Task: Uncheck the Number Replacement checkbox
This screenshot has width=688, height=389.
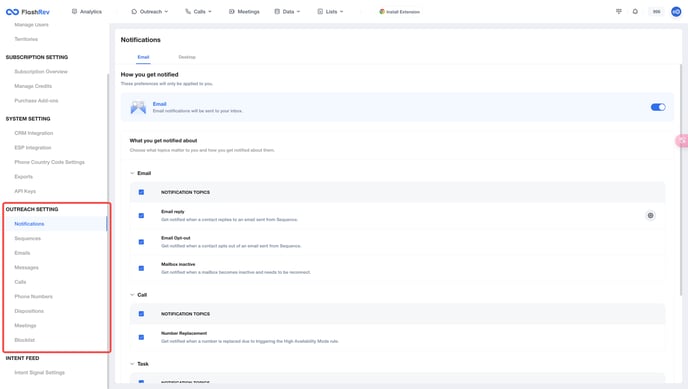Action: coord(141,337)
